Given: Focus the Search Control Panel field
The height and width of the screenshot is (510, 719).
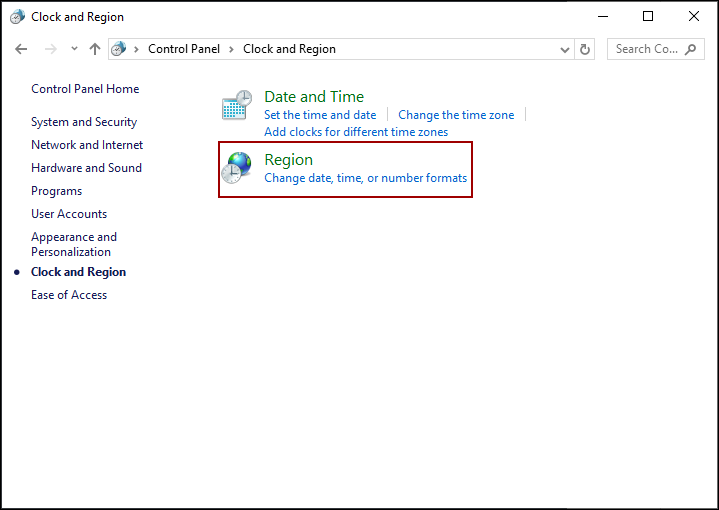Looking at the screenshot, I should 656,49.
